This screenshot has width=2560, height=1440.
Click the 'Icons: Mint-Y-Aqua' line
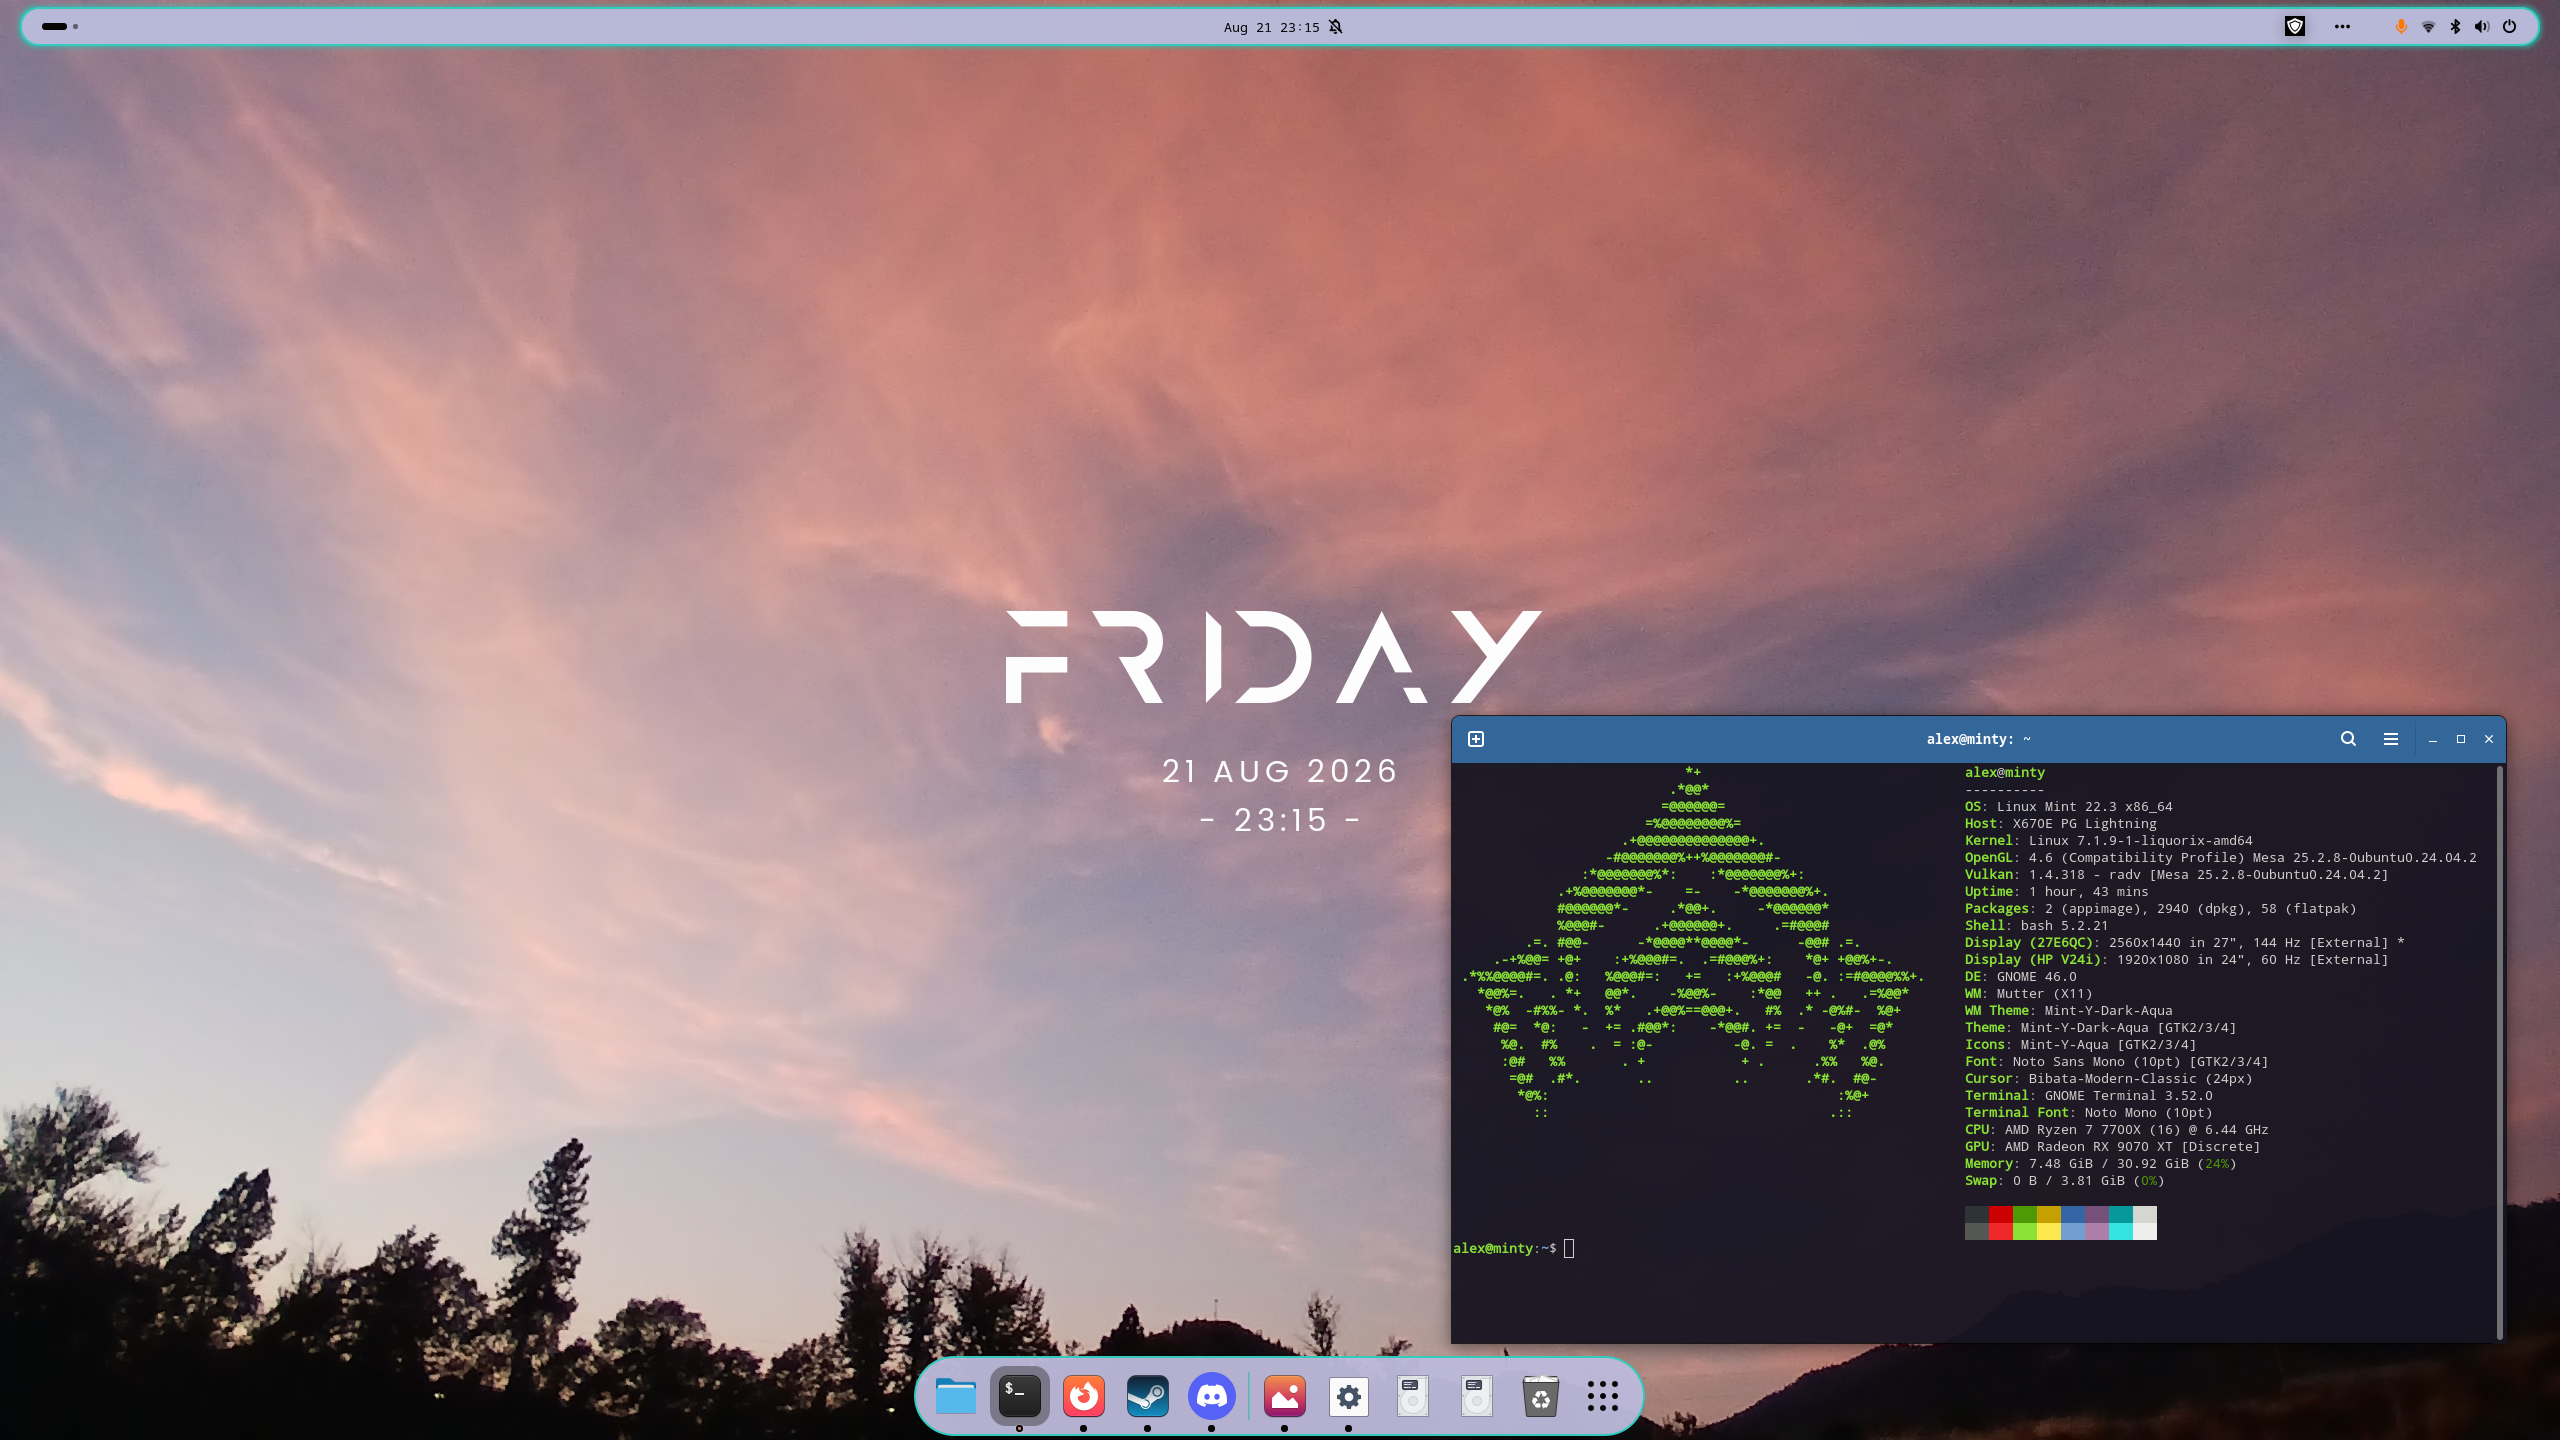click(2080, 1044)
